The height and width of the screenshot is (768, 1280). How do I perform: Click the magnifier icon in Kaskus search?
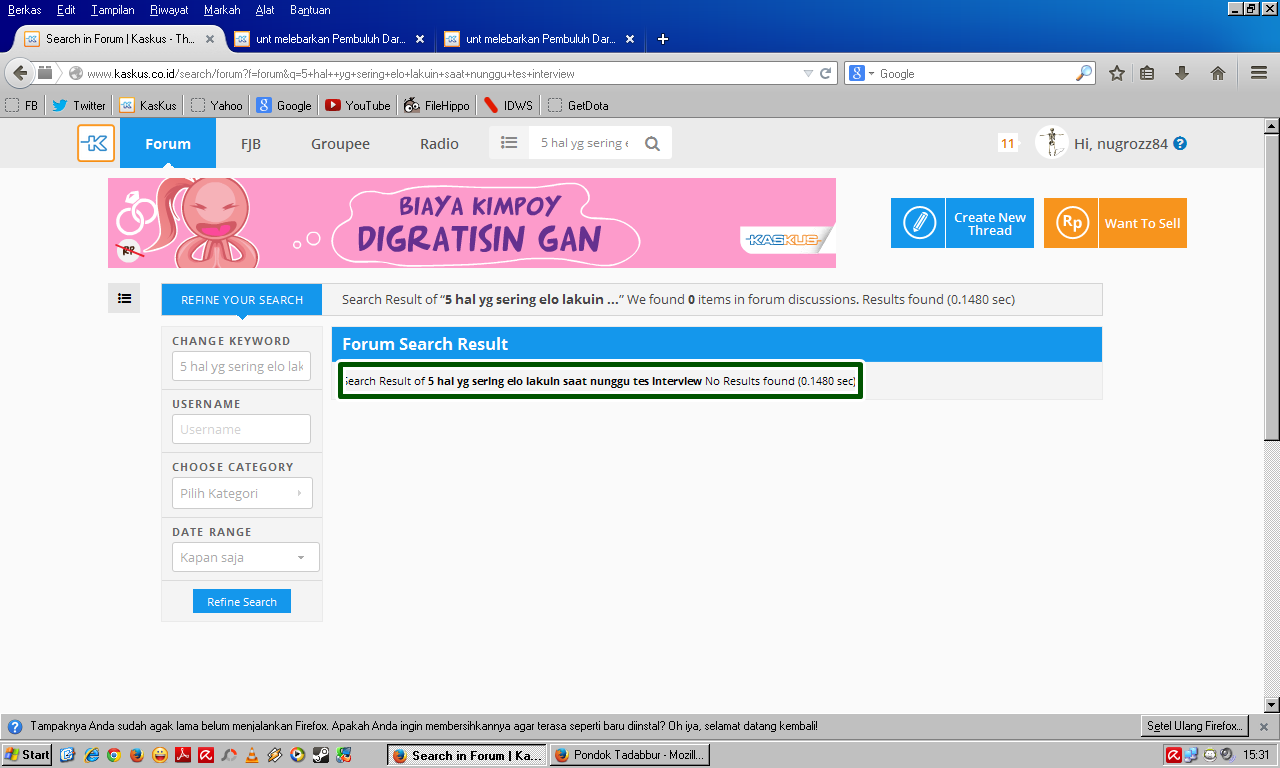(653, 143)
